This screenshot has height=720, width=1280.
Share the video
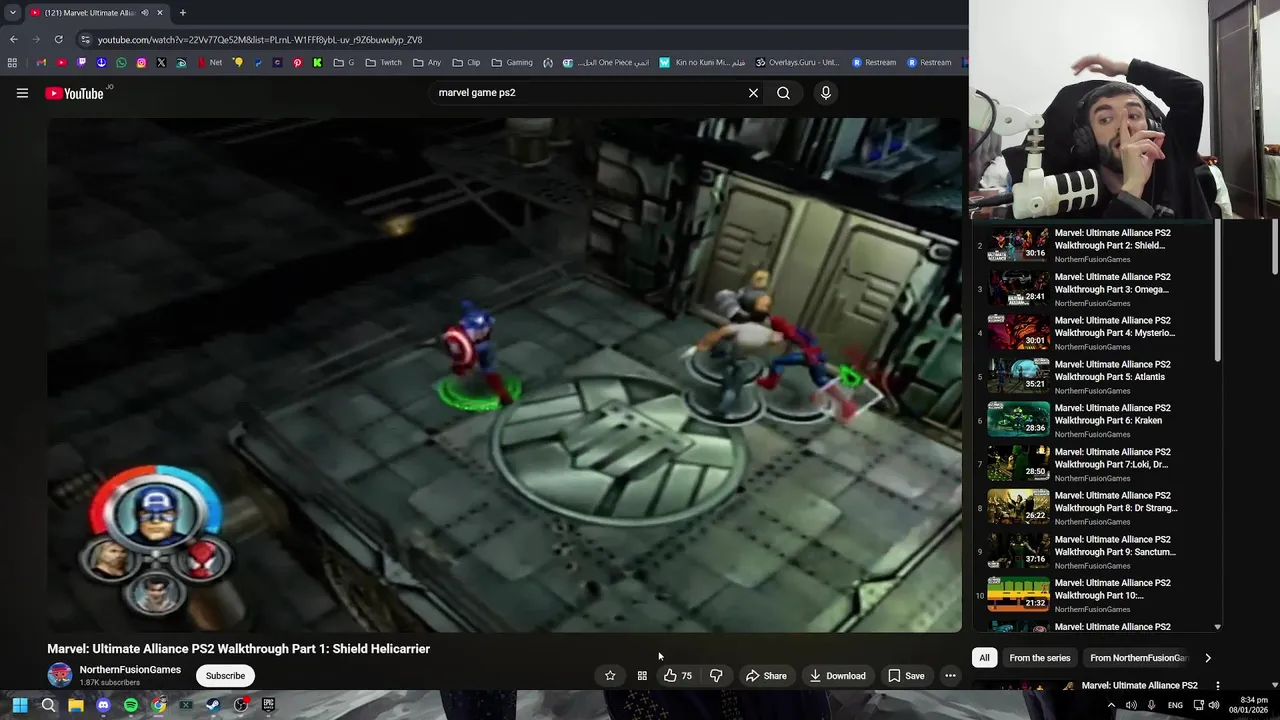pos(766,676)
